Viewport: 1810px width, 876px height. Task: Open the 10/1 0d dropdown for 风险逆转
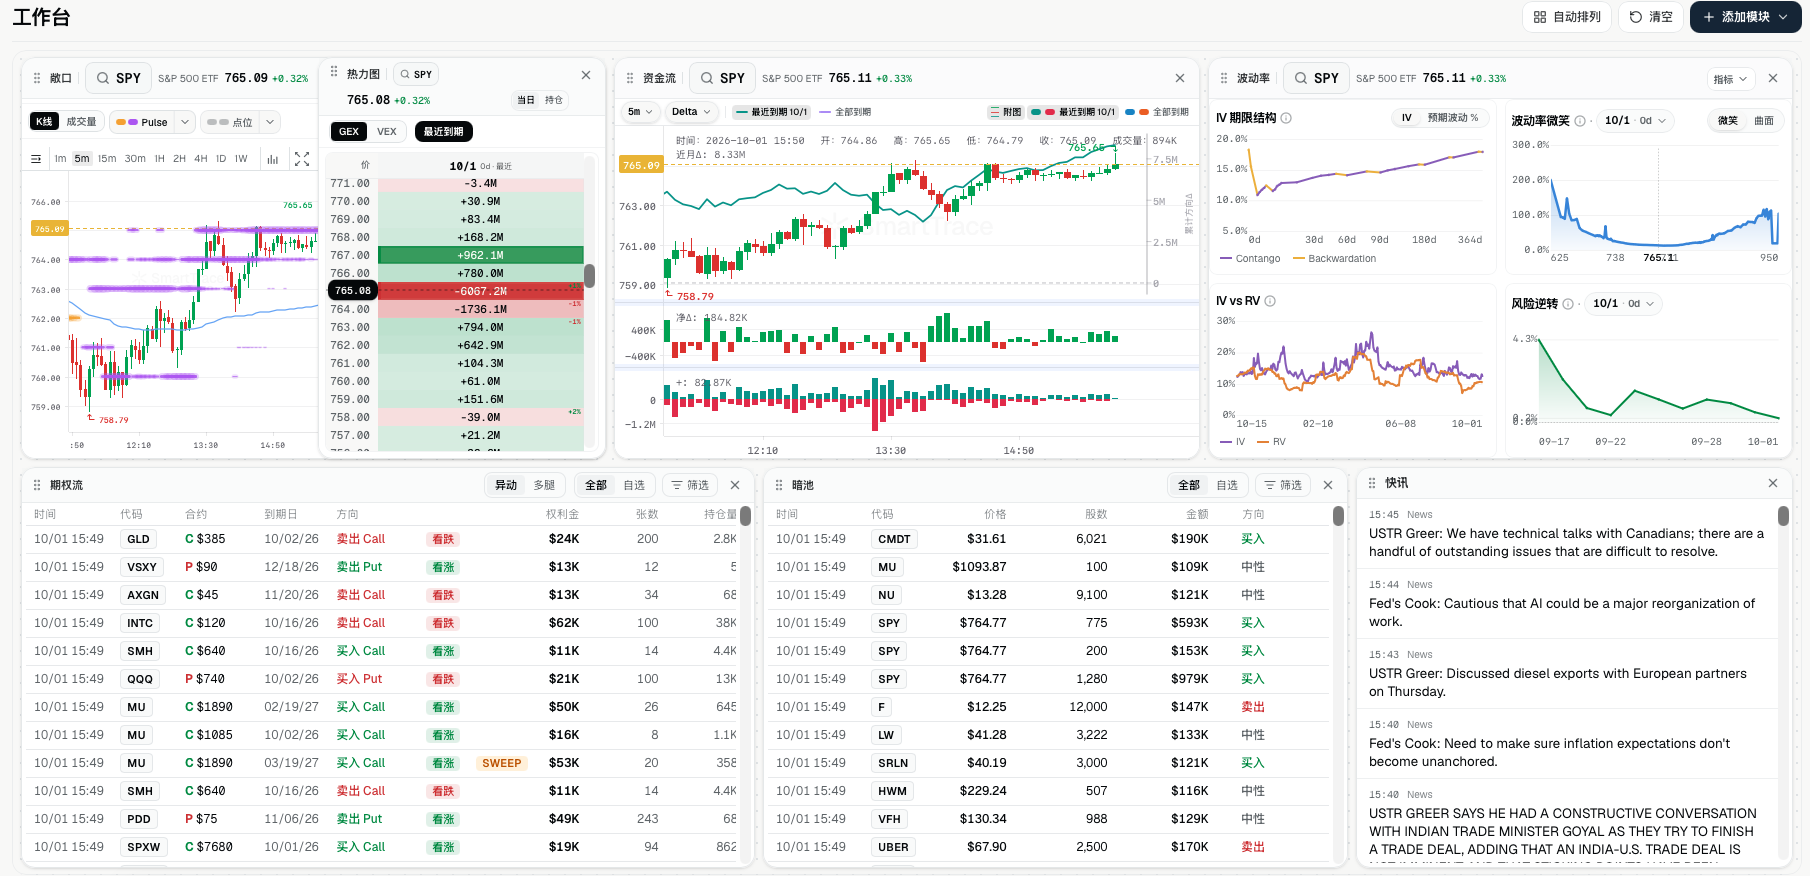pyautogui.click(x=1623, y=304)
